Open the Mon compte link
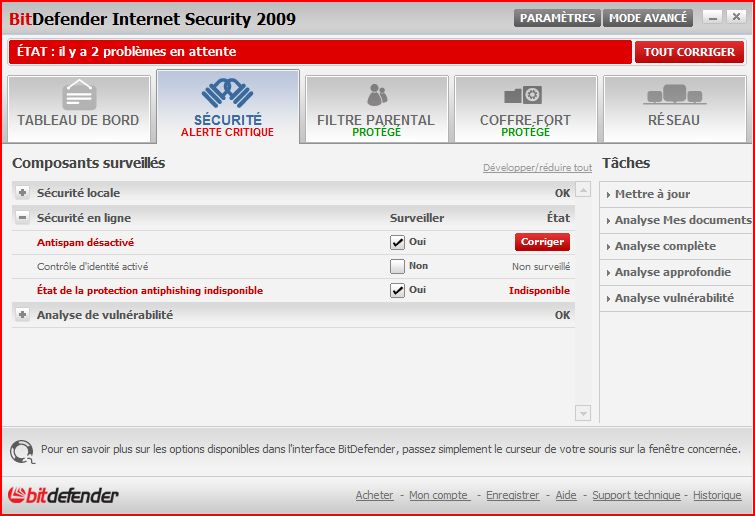755x516 pixels. [439, 495]
